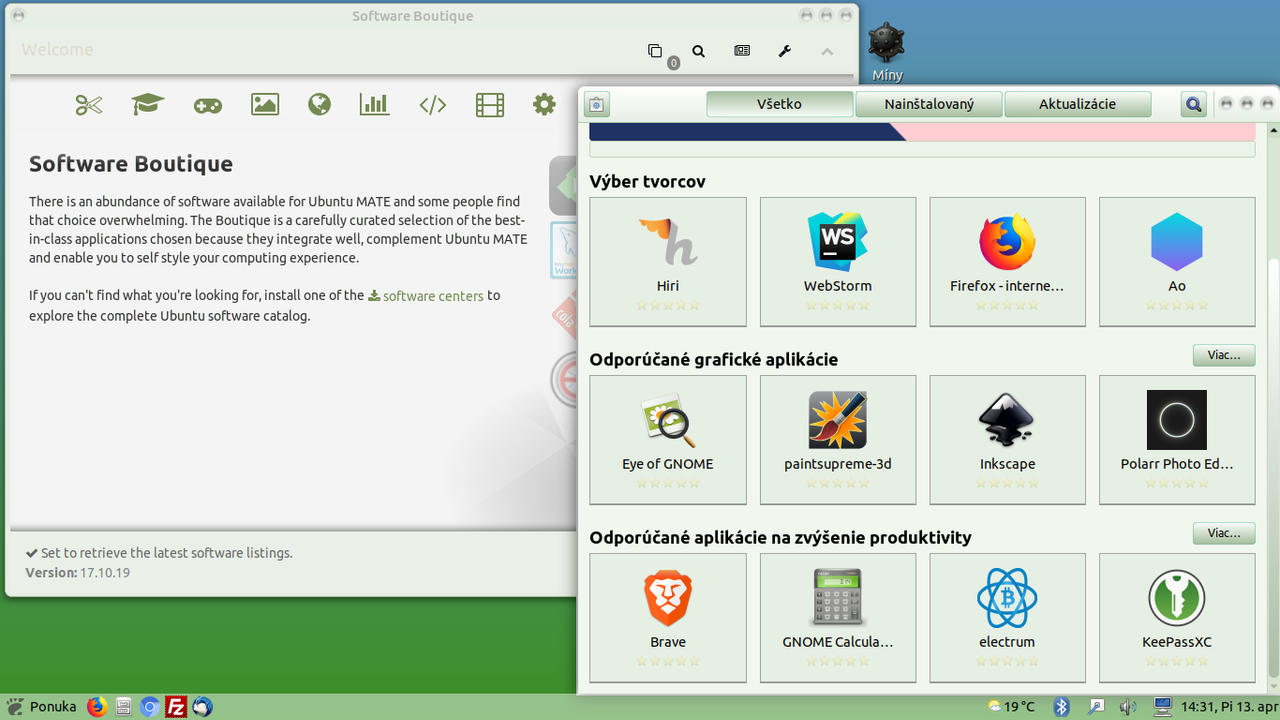Open the network tray icon
The height and width of the screenshot is (720, 1280).
point(1162,707)
